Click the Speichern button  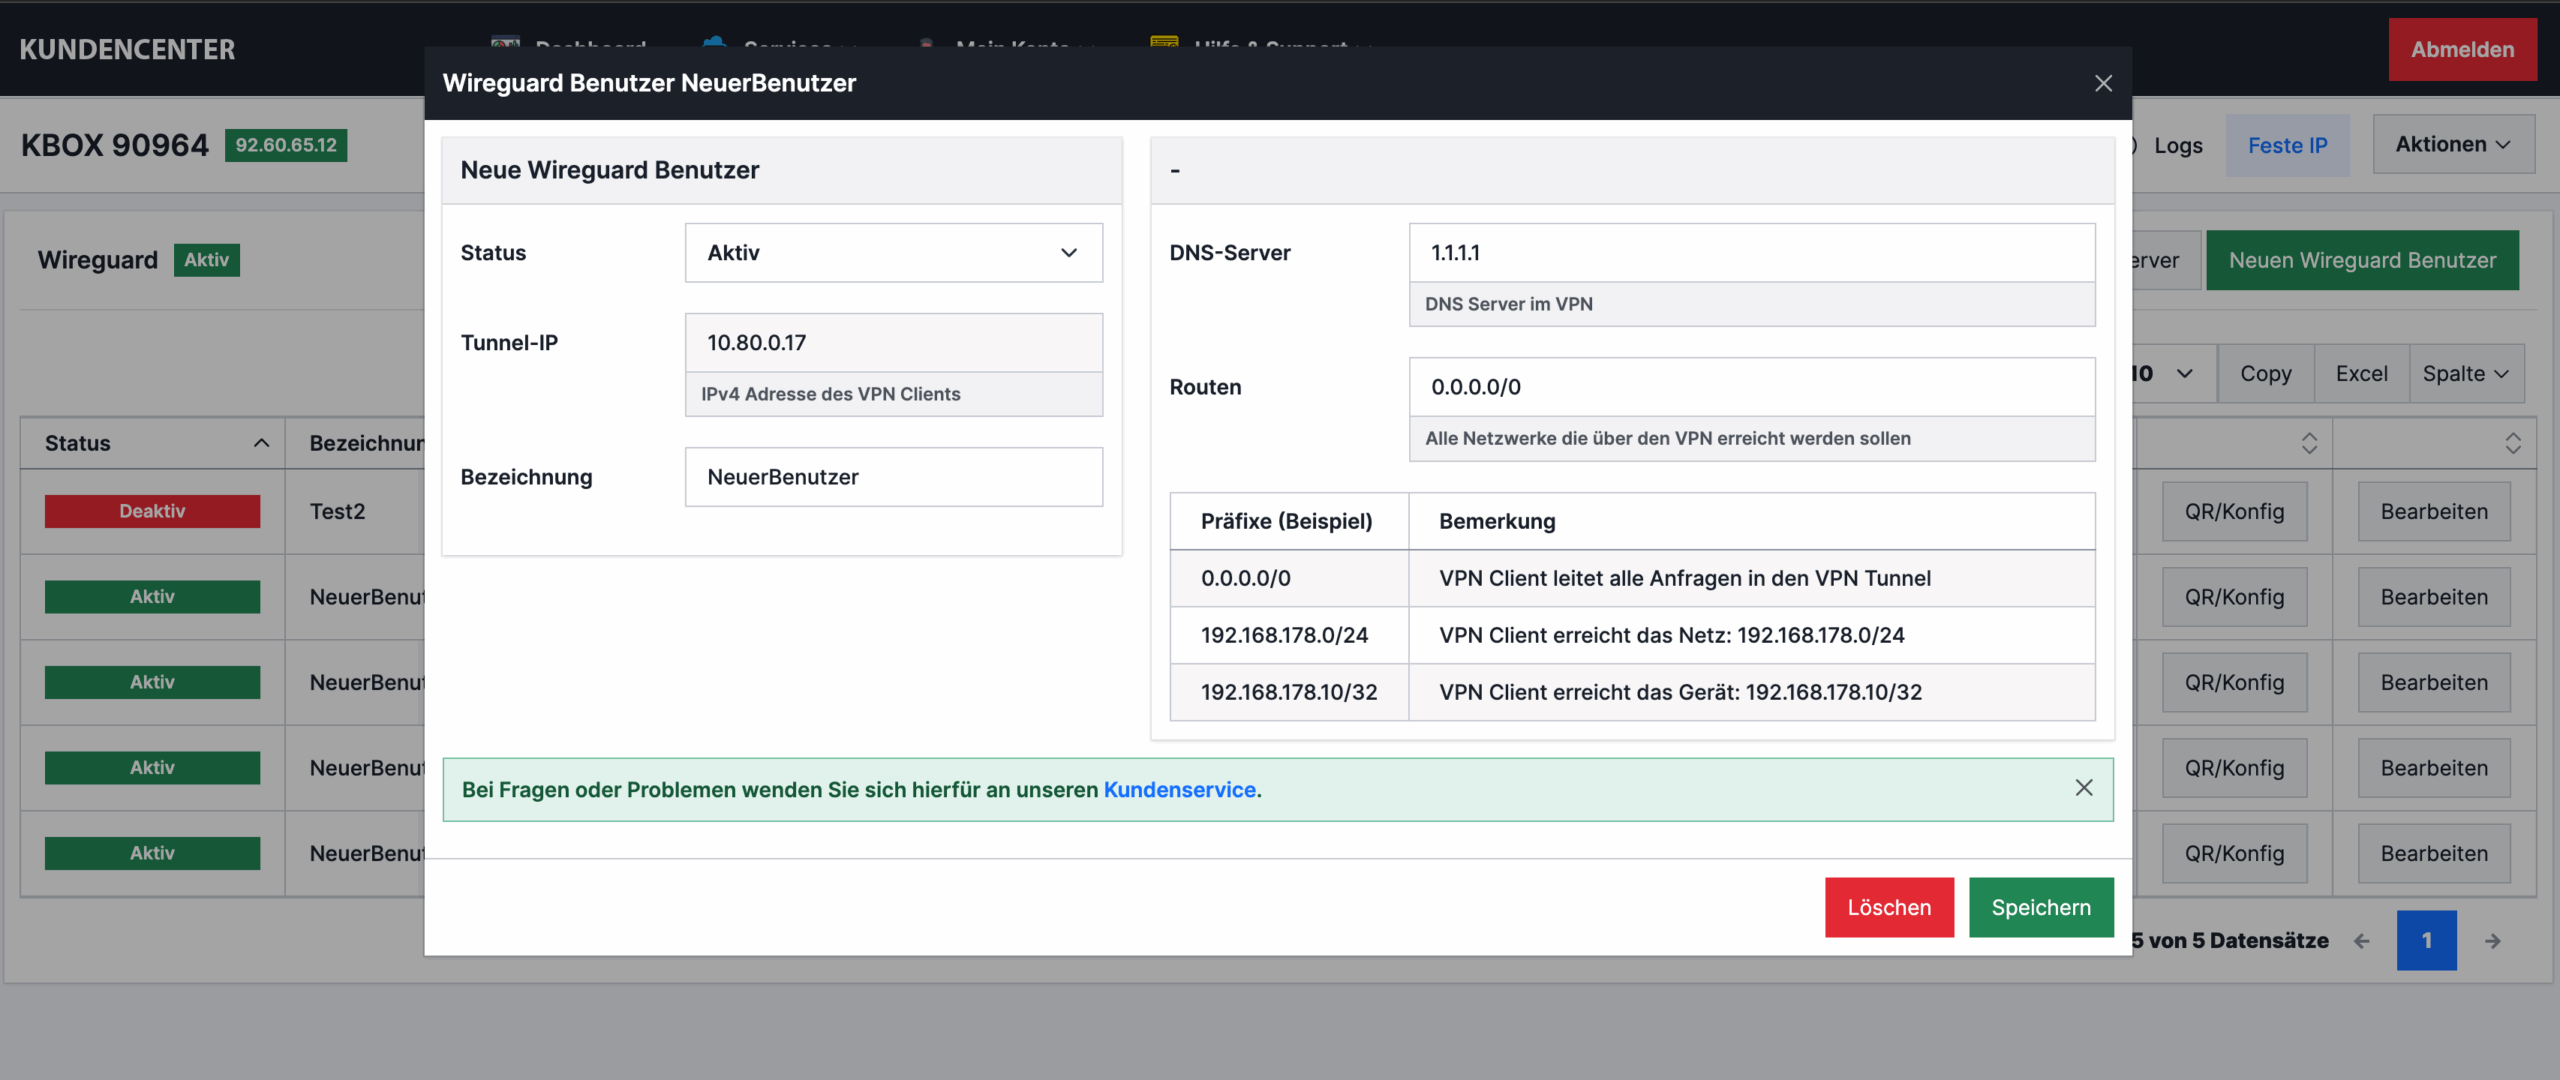click(2040, 907)
